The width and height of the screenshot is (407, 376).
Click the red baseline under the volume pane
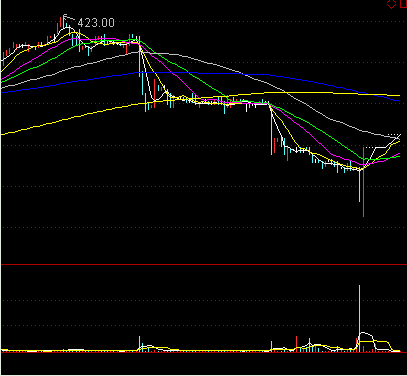[x=203, y=352]
